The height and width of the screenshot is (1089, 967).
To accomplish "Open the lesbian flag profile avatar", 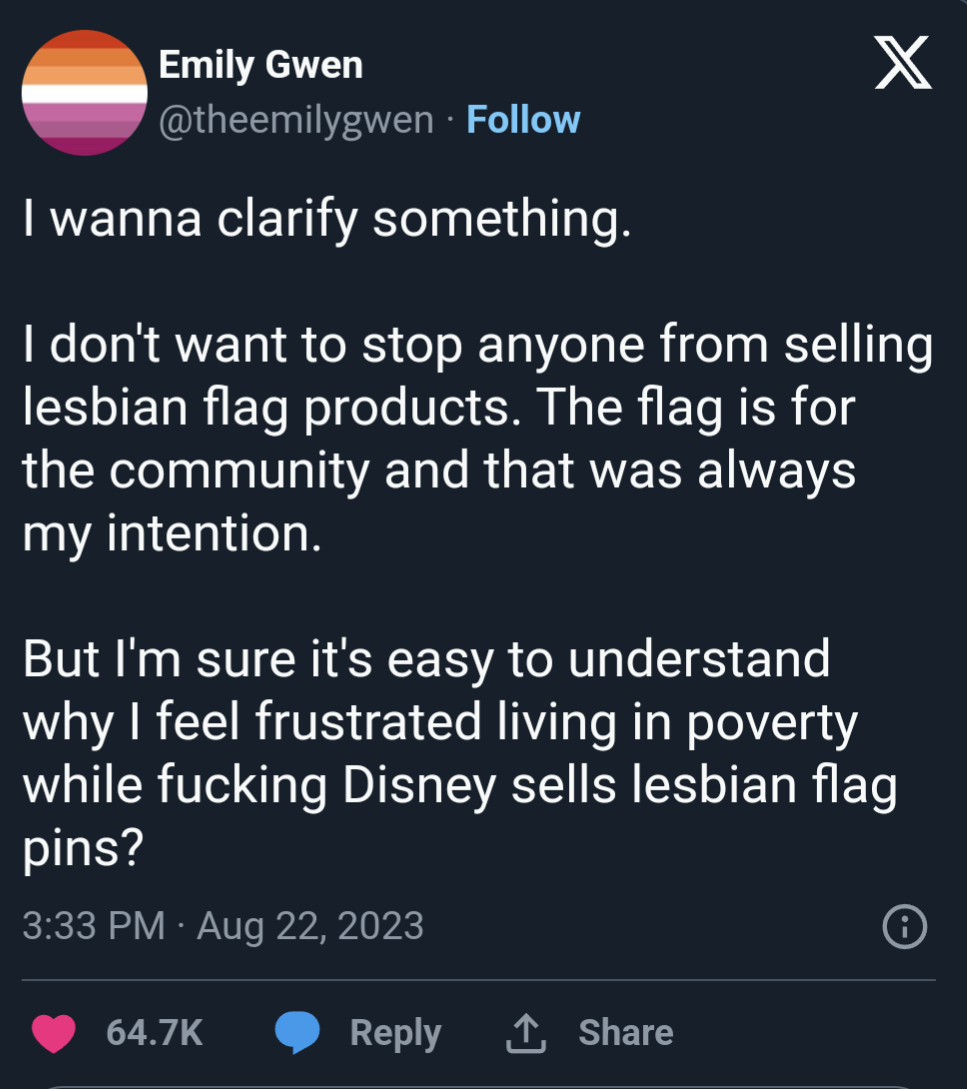I will (x=84, y=93).
